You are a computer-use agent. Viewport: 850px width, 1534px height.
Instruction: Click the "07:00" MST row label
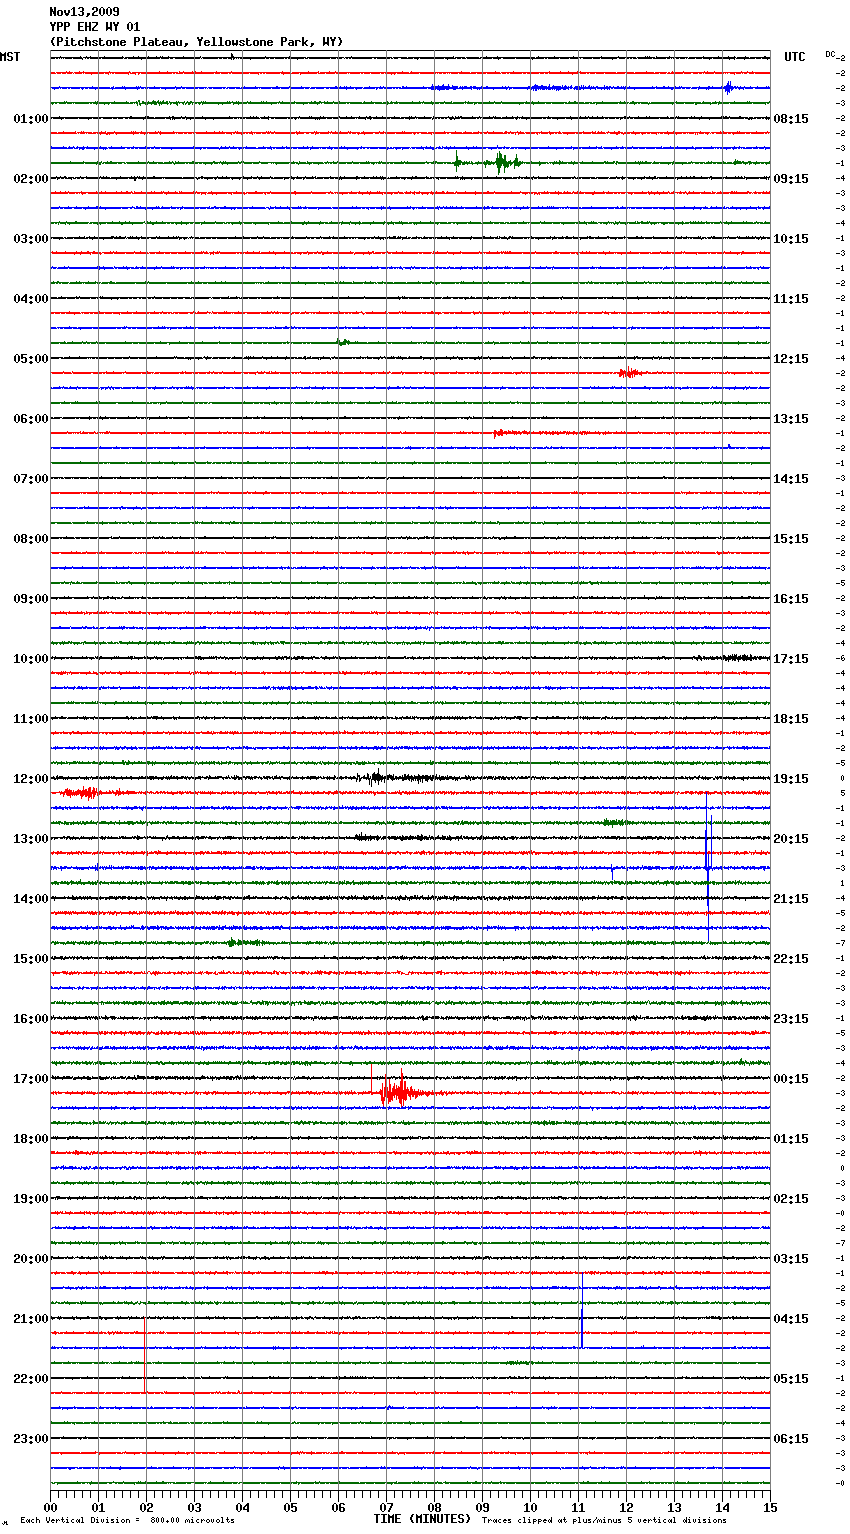[31, 479]
